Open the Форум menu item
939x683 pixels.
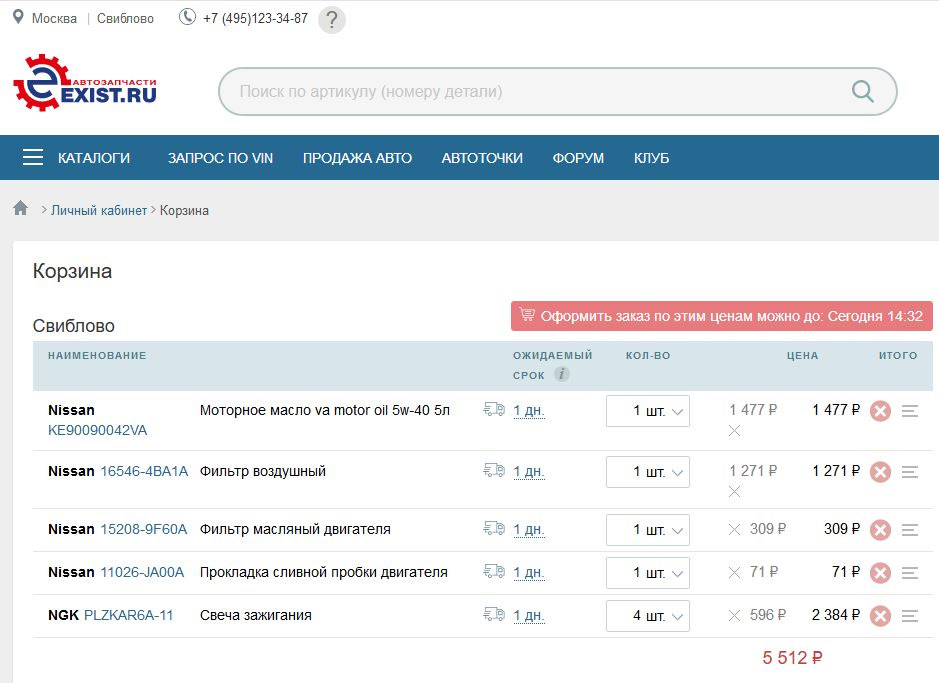578,158
